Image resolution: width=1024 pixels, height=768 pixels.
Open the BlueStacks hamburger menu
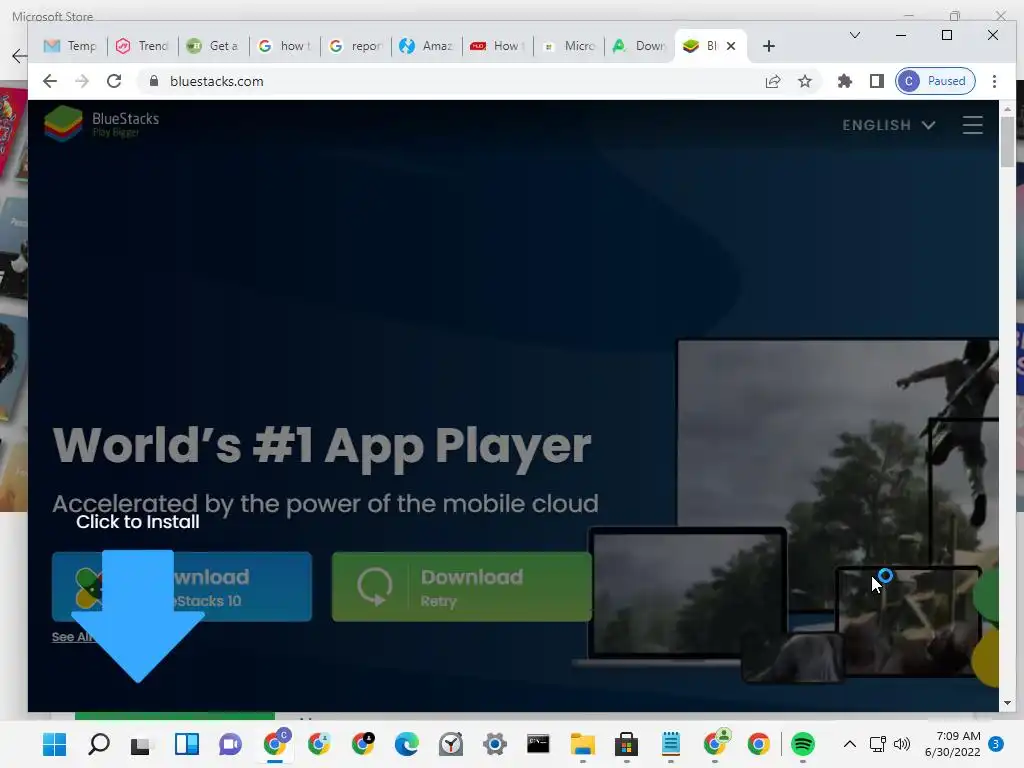point(972,125)
